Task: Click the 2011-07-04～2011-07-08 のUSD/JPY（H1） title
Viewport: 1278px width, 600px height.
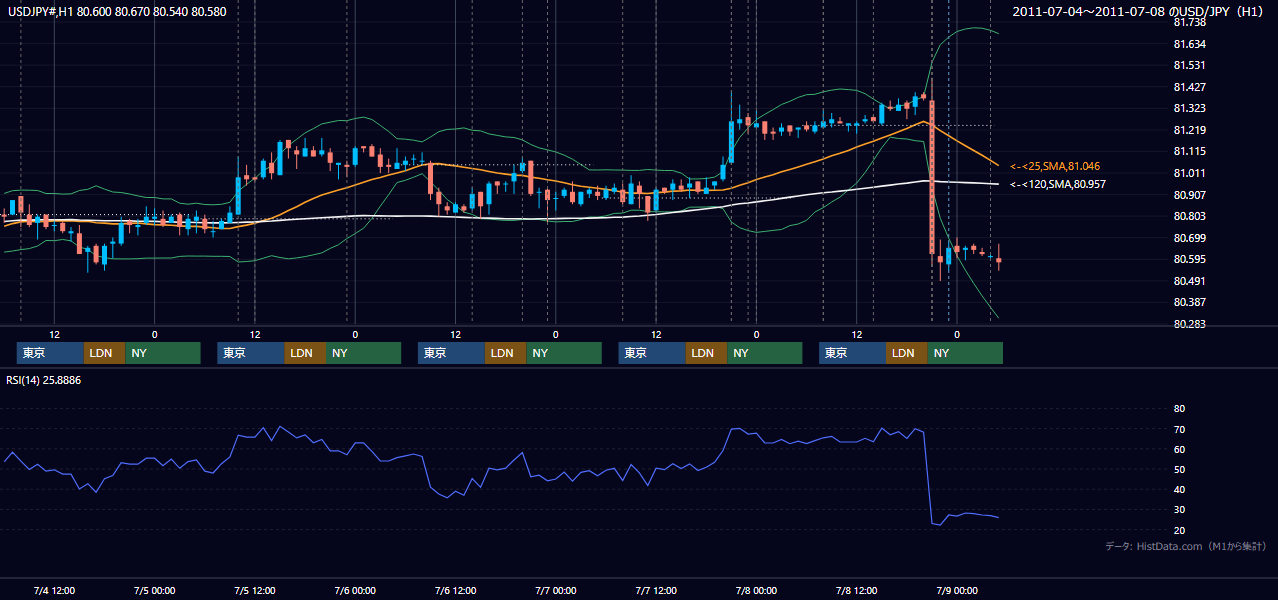Action: [x=1139, y=11]
